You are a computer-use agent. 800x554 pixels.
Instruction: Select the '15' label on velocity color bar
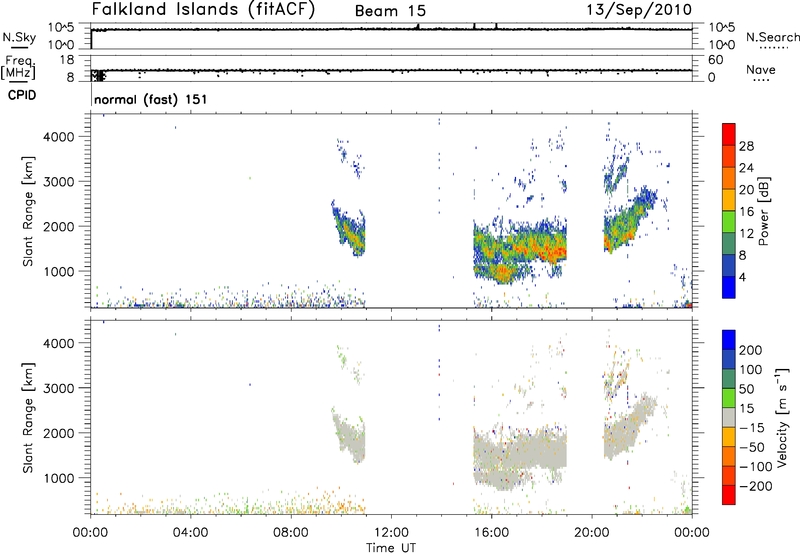click(x=746, y=408)
